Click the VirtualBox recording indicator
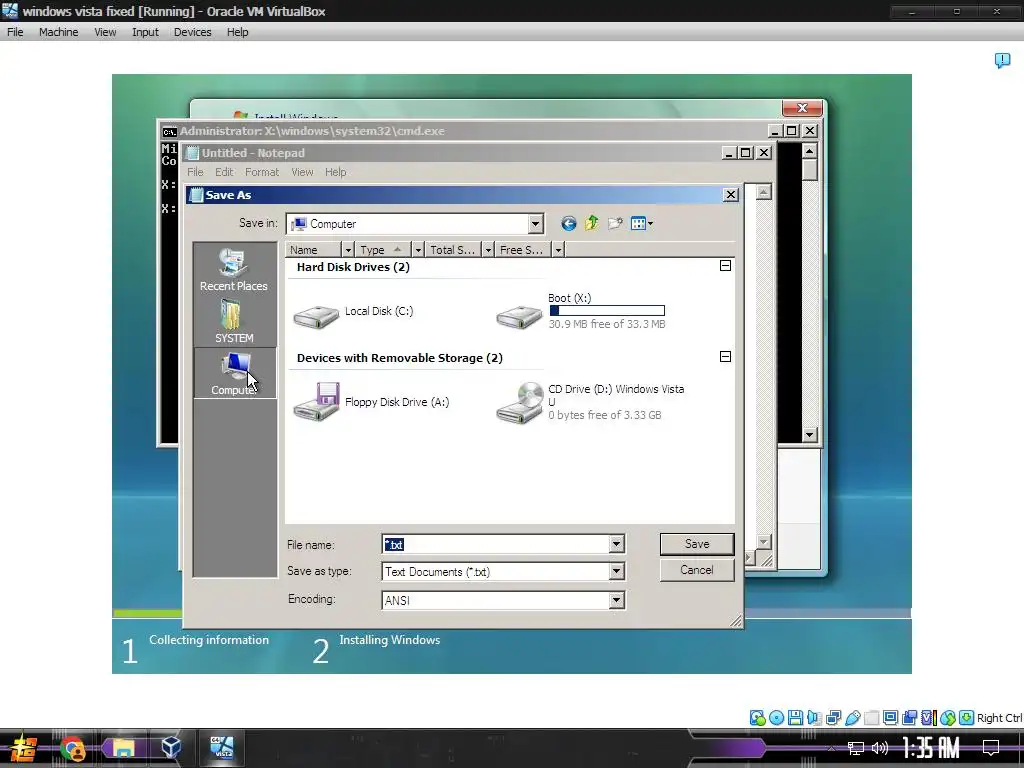 909,718
